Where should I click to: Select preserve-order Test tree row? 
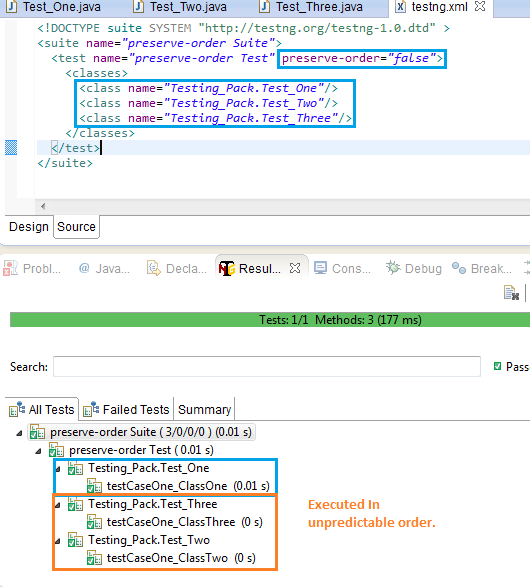point(131,450)
